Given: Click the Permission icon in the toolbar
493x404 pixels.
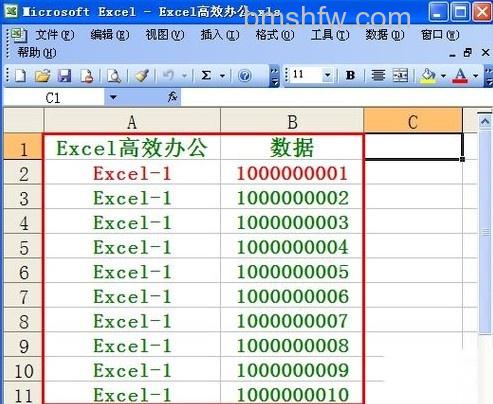Looking at the screenshot, I should [87, 76].
